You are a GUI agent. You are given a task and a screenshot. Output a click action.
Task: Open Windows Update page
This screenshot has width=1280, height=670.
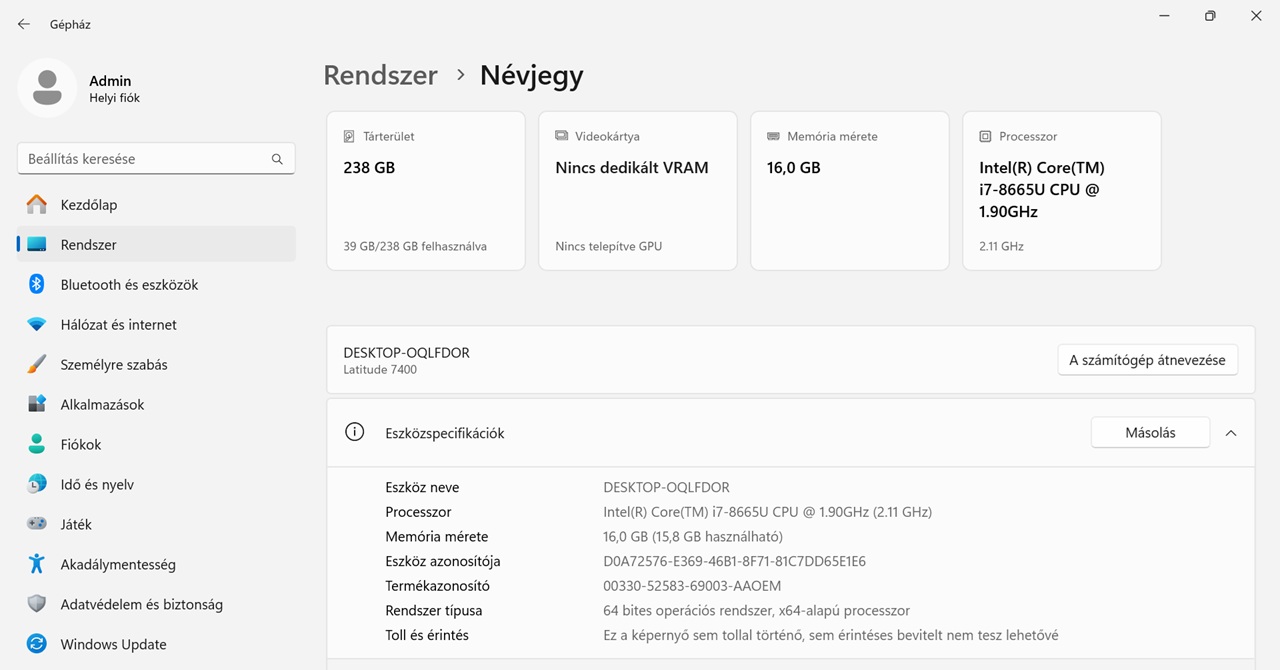[x=156, y=644]
